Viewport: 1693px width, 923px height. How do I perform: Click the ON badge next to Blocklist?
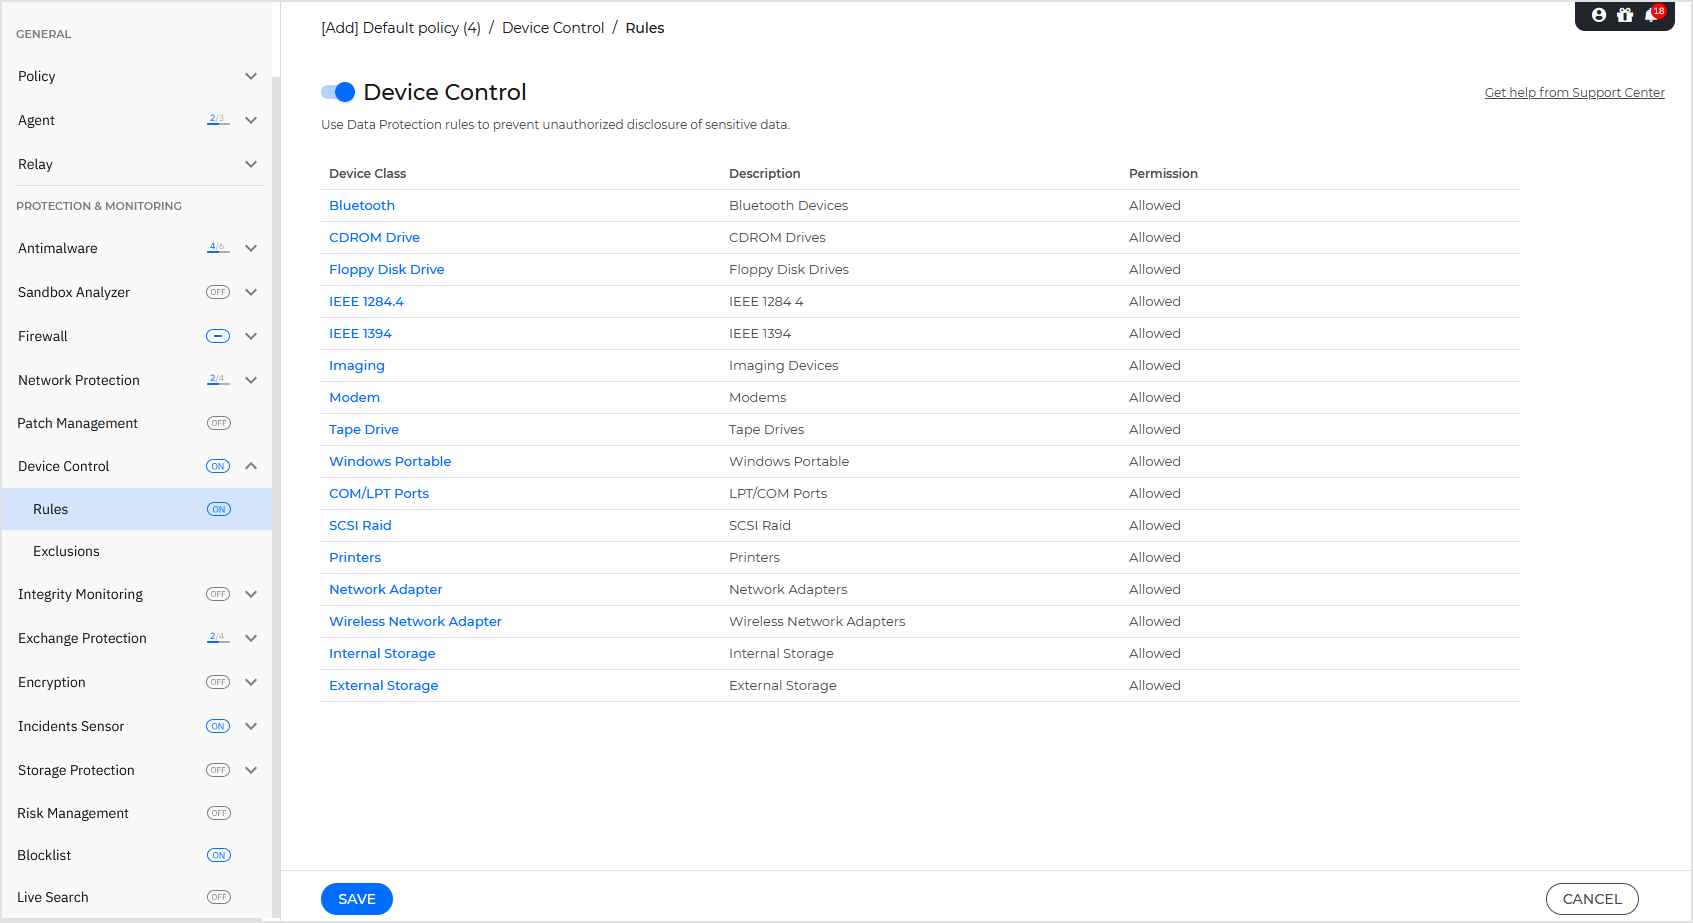point(218,855)
